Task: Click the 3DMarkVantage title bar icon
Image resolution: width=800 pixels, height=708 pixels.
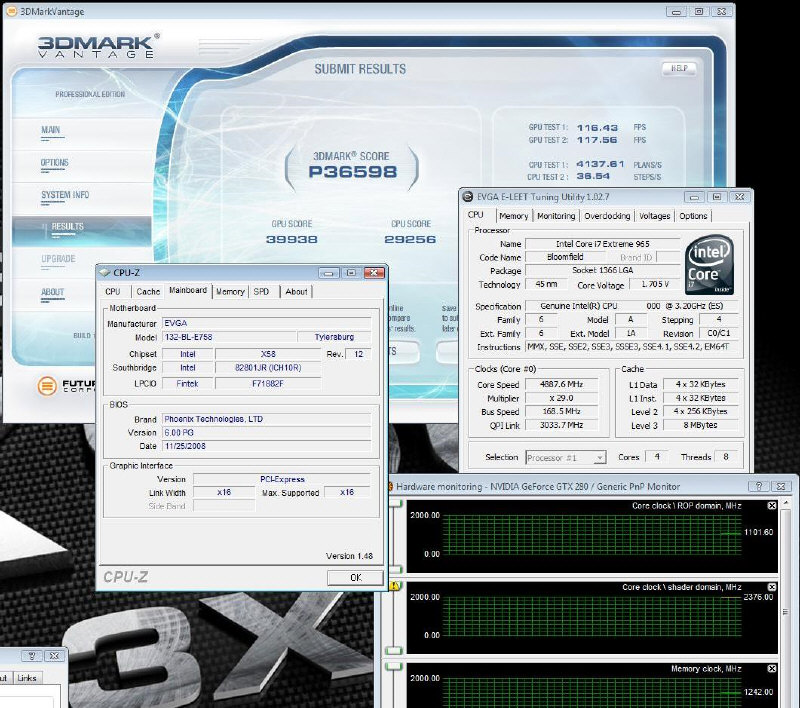Action: tap(11, 11)
